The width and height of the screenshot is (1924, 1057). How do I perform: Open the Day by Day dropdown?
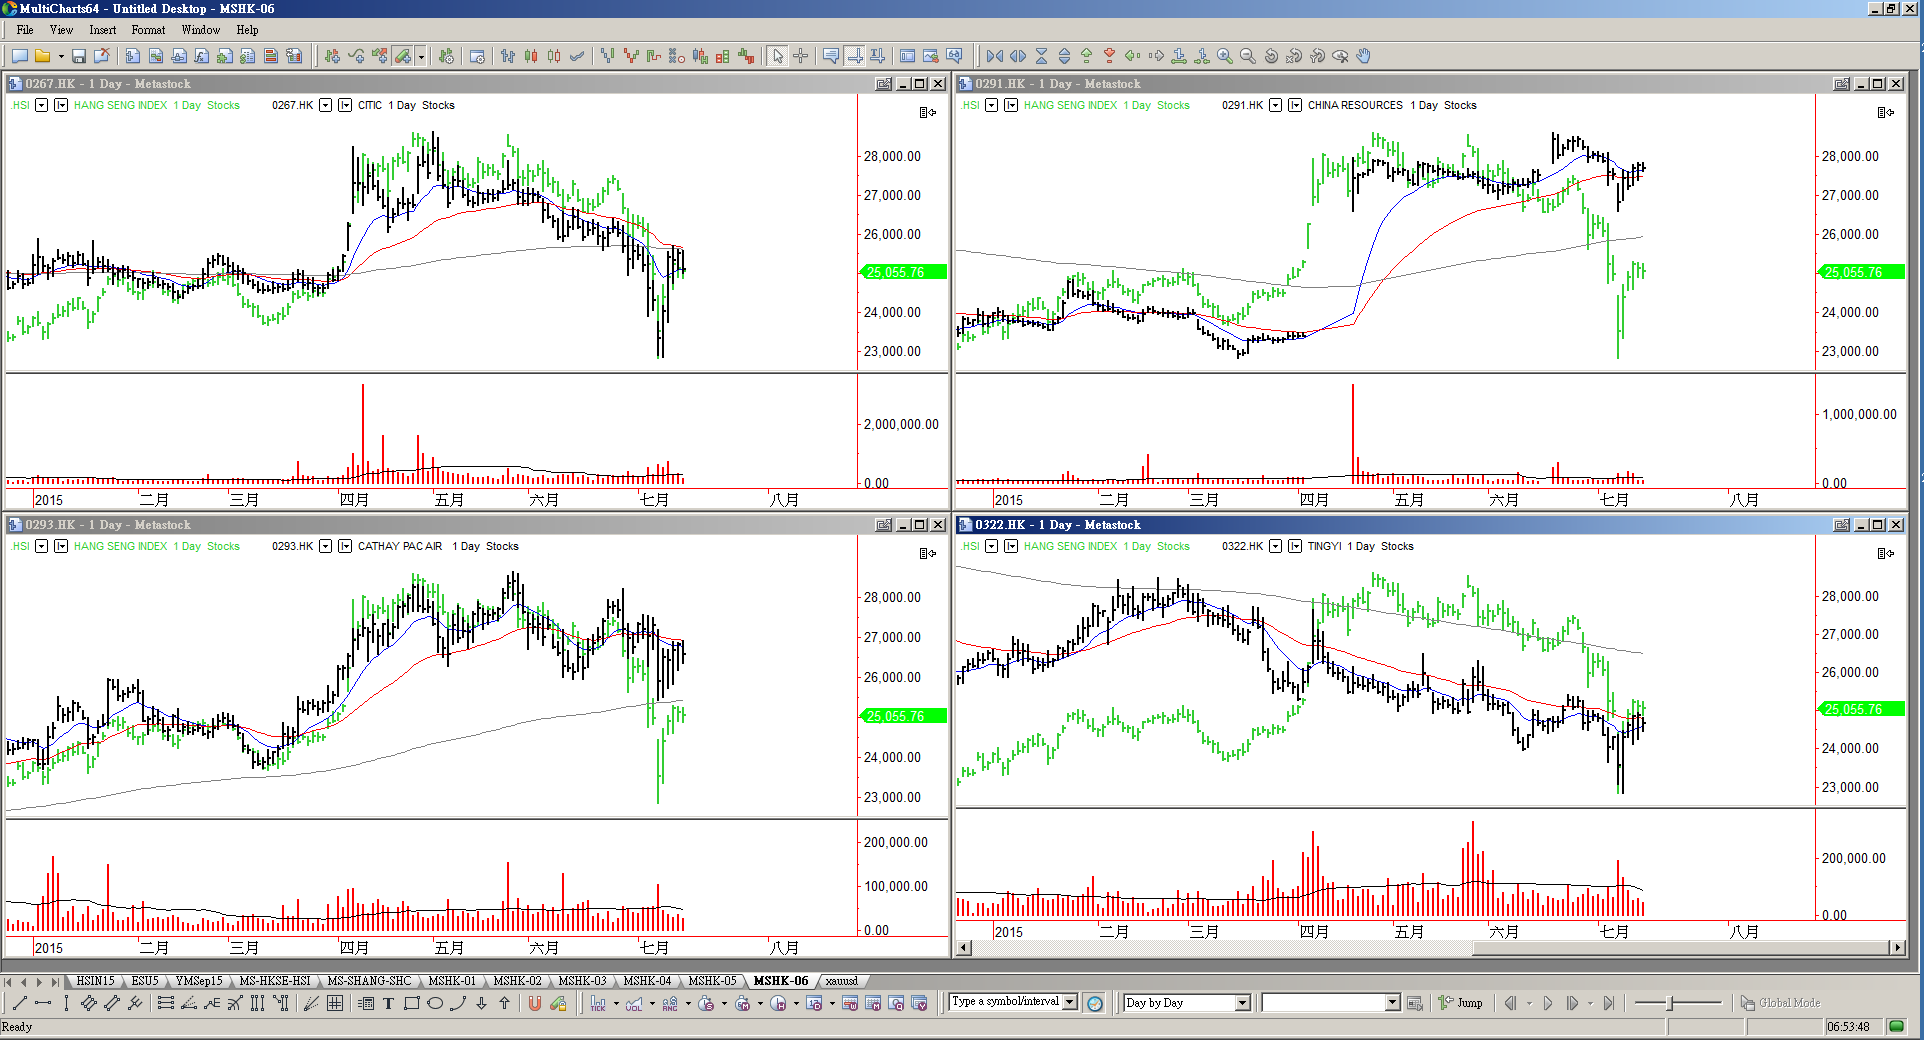point(1243,1003)
